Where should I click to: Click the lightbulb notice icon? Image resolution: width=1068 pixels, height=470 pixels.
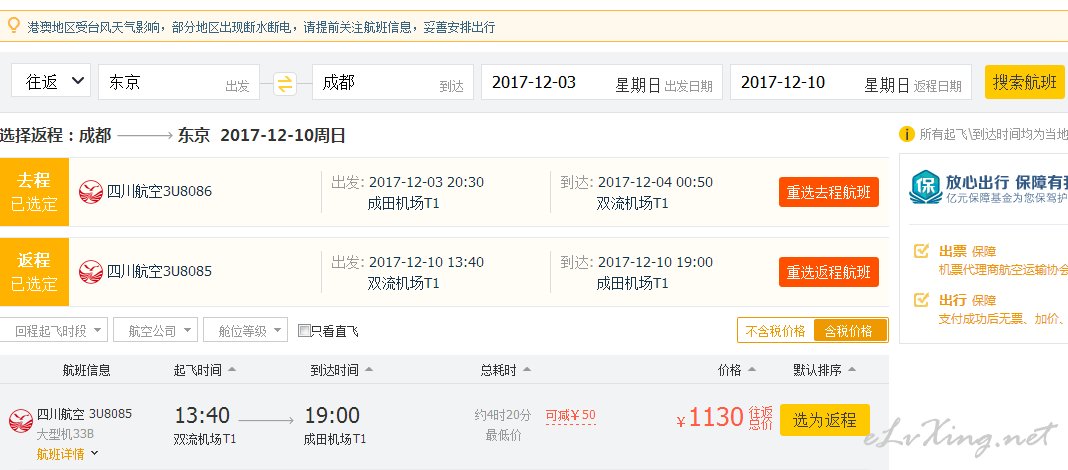pos(14,27)
